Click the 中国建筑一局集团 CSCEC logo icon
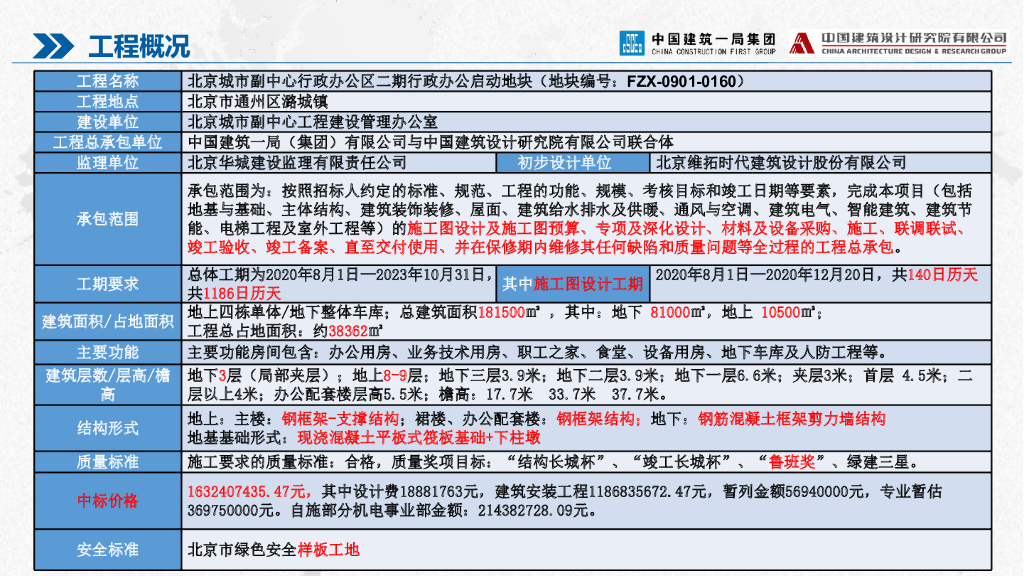This screenshot has height=576, width=1024. click(x=632, y=43)
